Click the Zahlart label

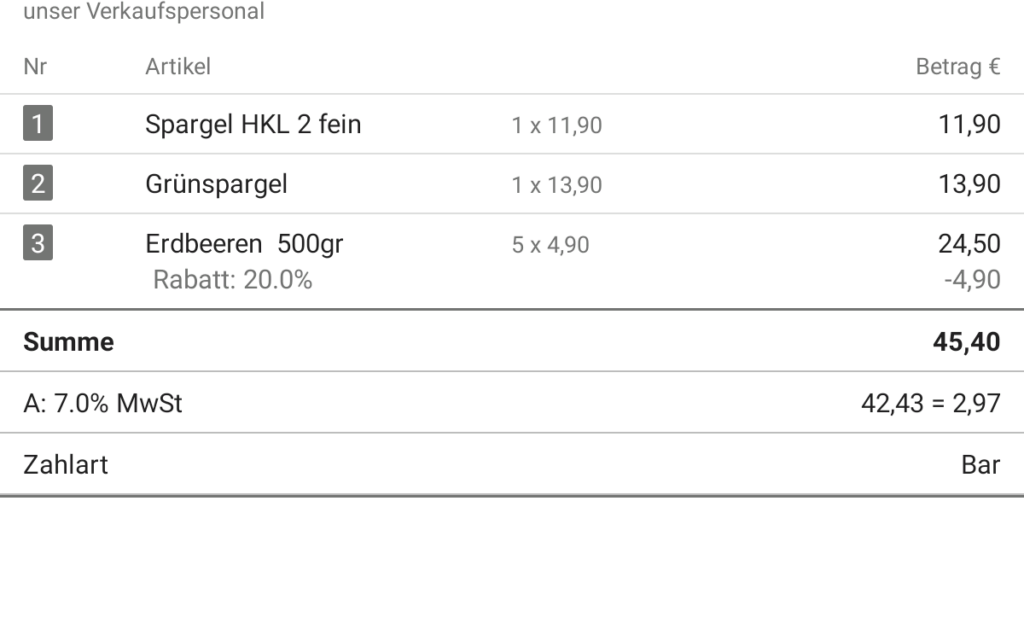pos(66,465)
